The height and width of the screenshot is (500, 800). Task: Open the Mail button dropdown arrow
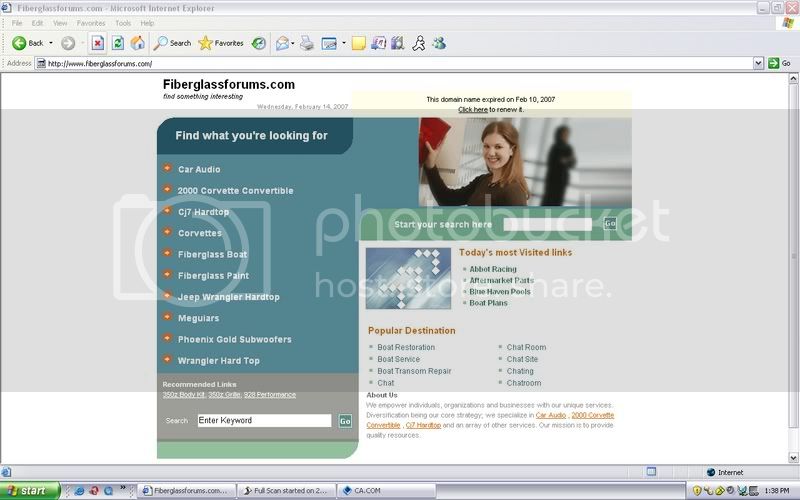[x=292, y=43]
